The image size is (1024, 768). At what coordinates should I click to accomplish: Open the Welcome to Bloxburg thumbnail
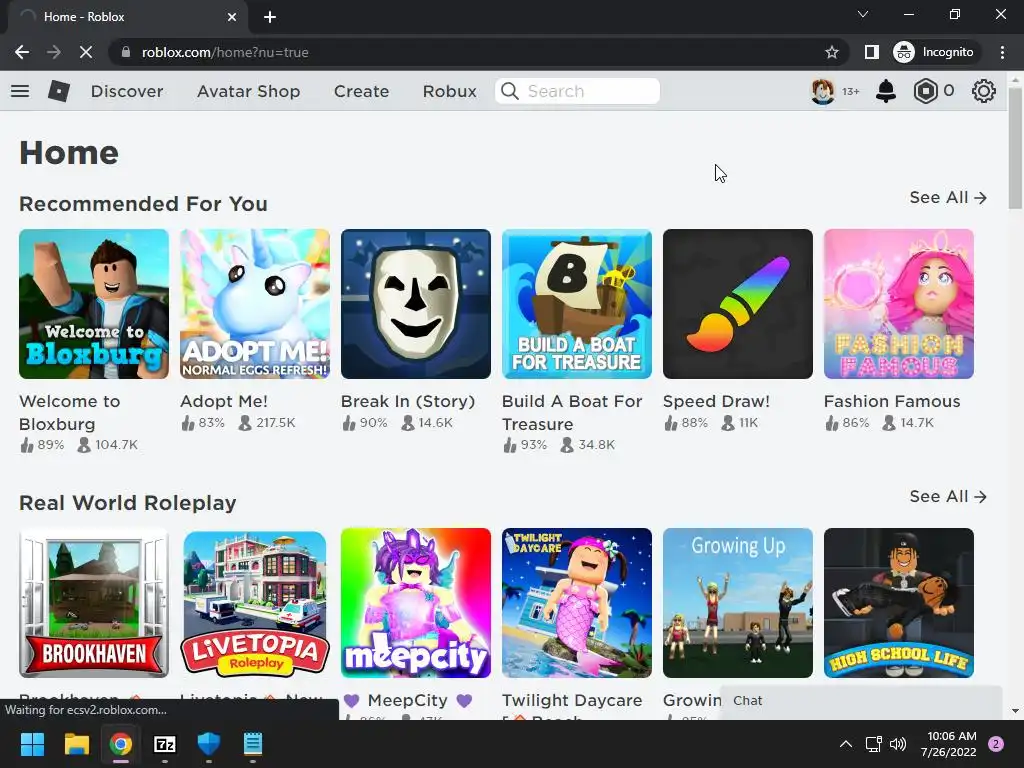[x=93, y=304]
